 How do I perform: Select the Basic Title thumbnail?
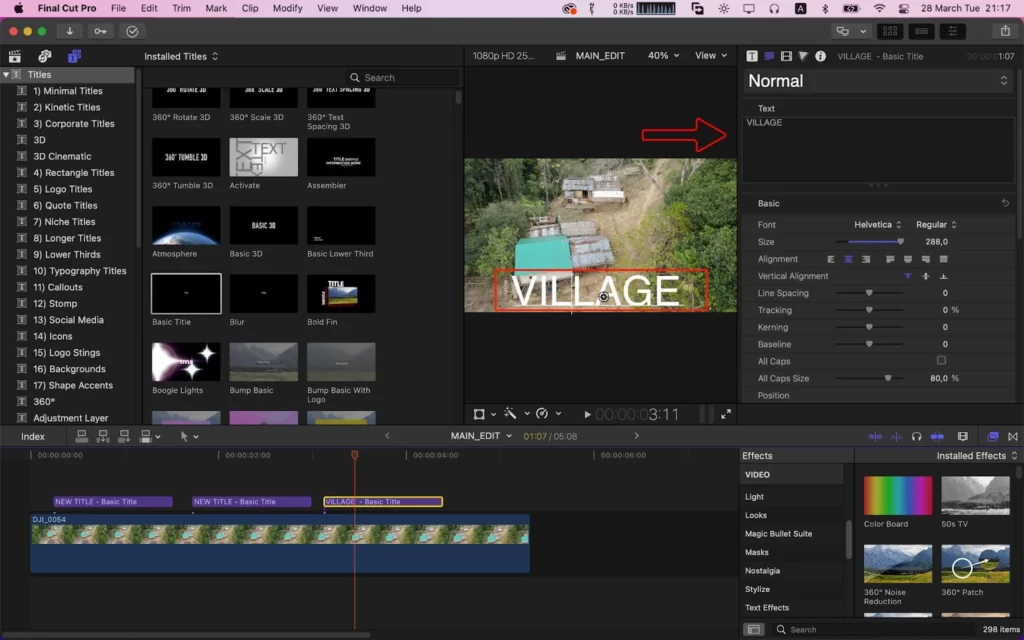[x=186, y=294]
